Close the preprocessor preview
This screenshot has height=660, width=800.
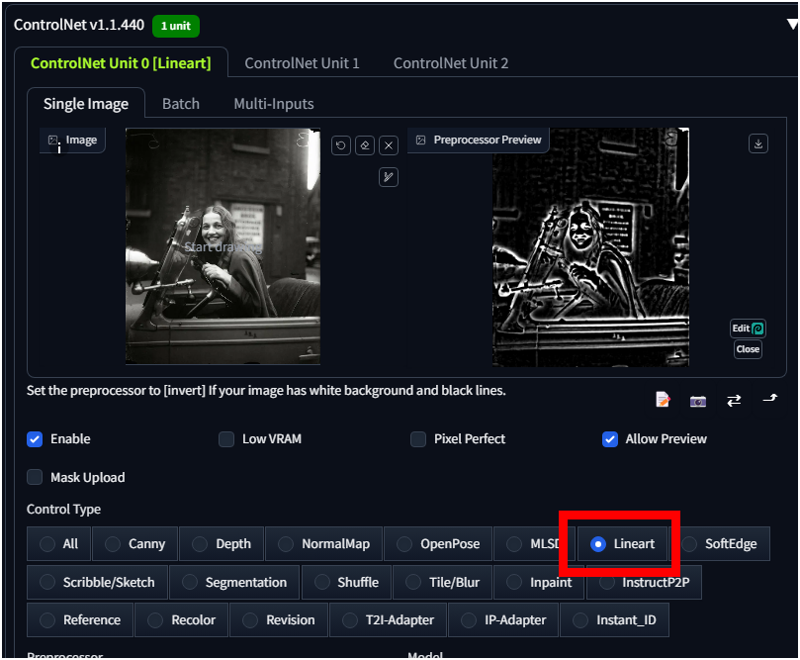coord(748,349)
